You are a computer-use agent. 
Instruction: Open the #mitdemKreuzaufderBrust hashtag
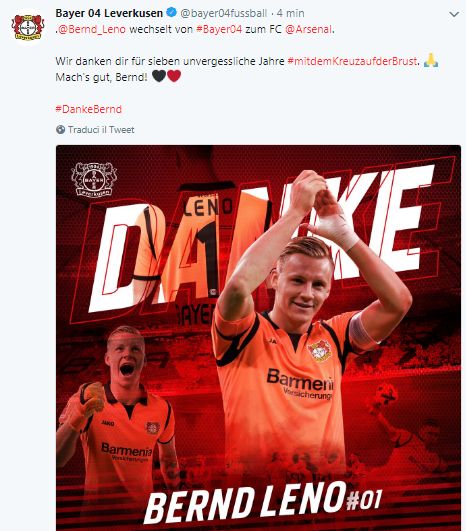[352, 61]
